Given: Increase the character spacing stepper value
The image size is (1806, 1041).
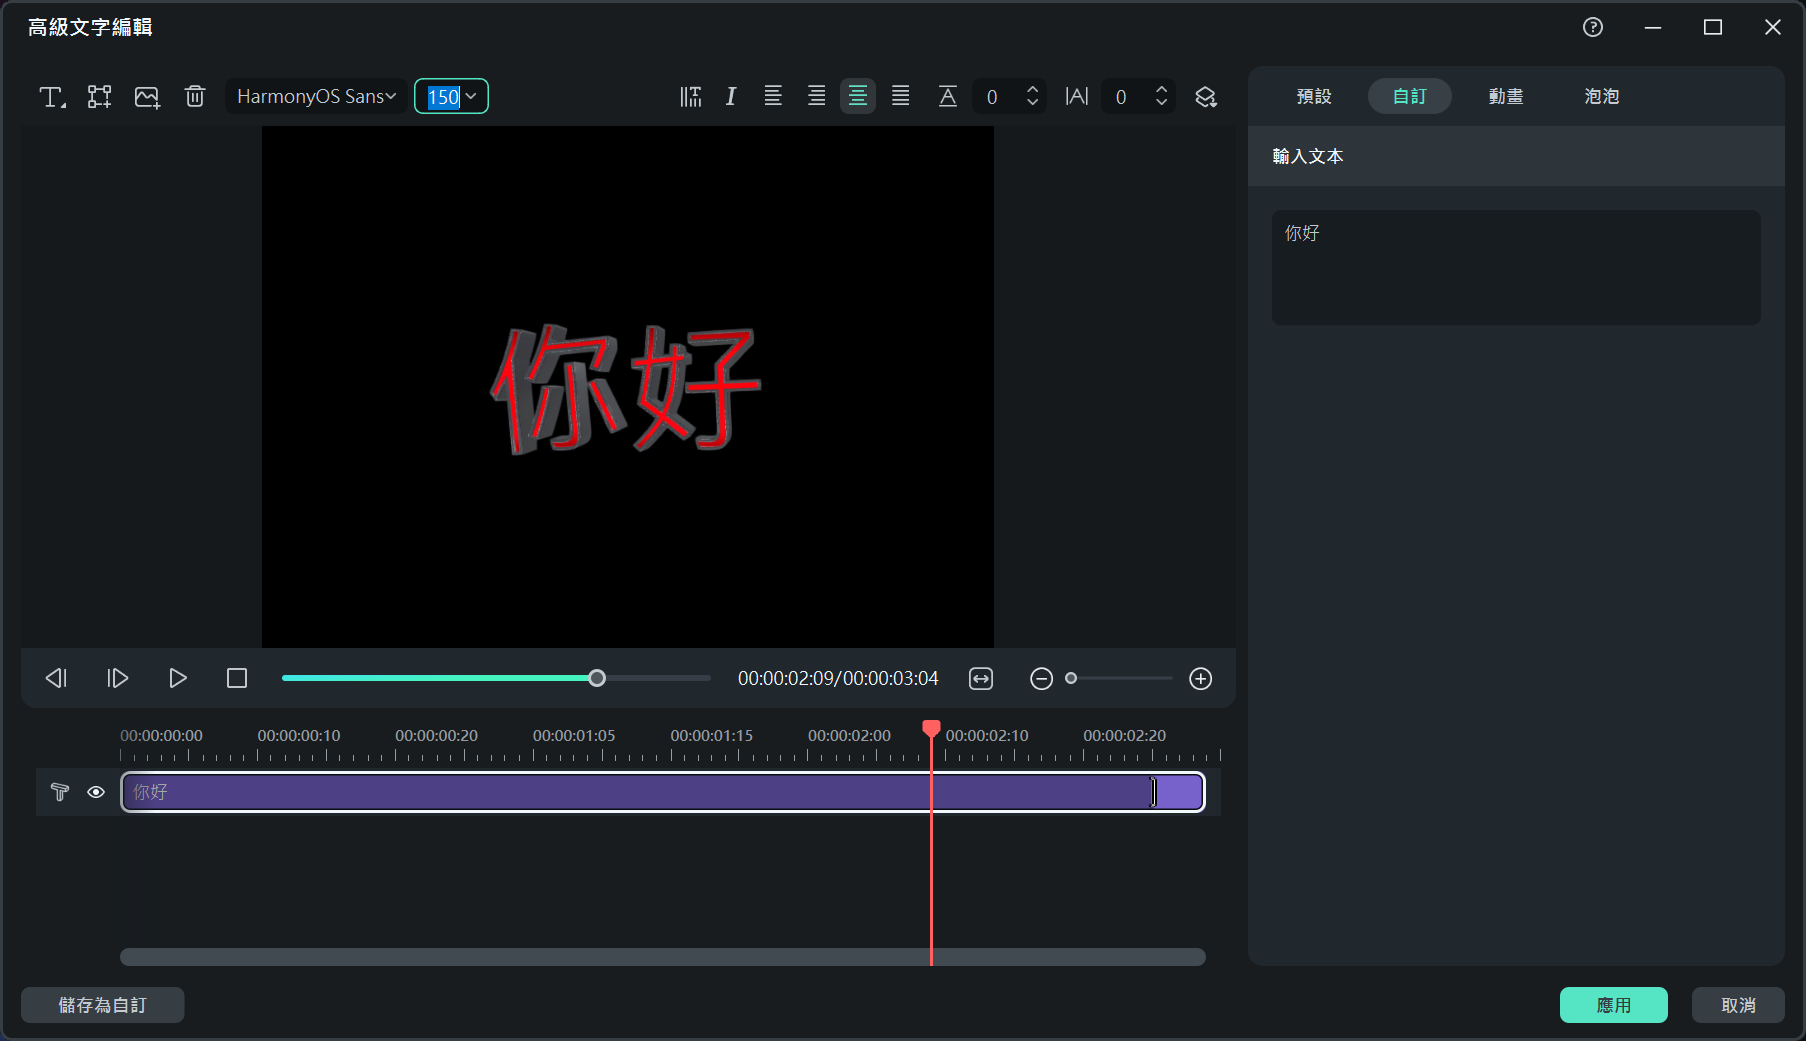Looking at the screenshot, I should (1161, 89).
